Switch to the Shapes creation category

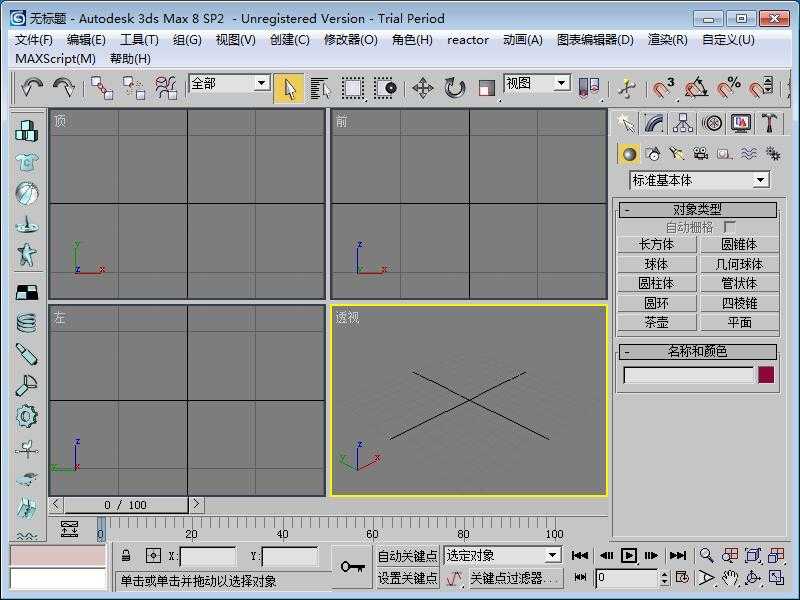(653, 154)
